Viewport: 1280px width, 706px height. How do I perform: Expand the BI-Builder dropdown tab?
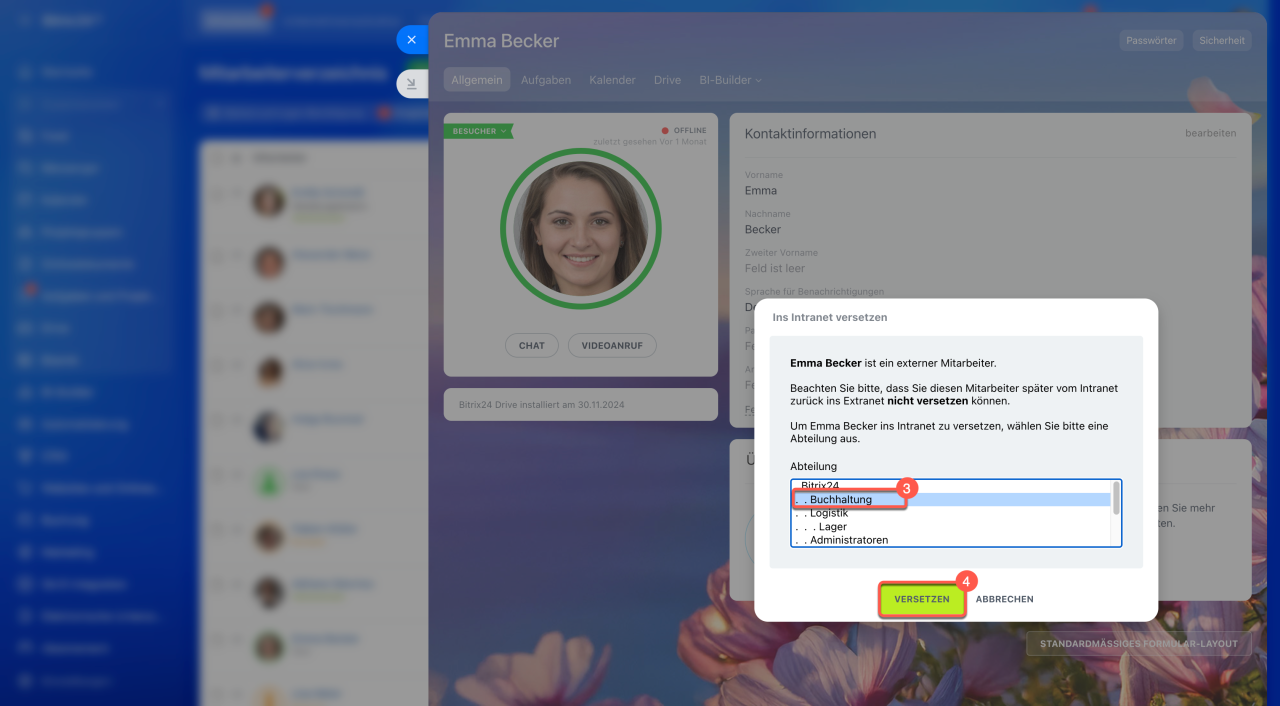click(730, 80)
